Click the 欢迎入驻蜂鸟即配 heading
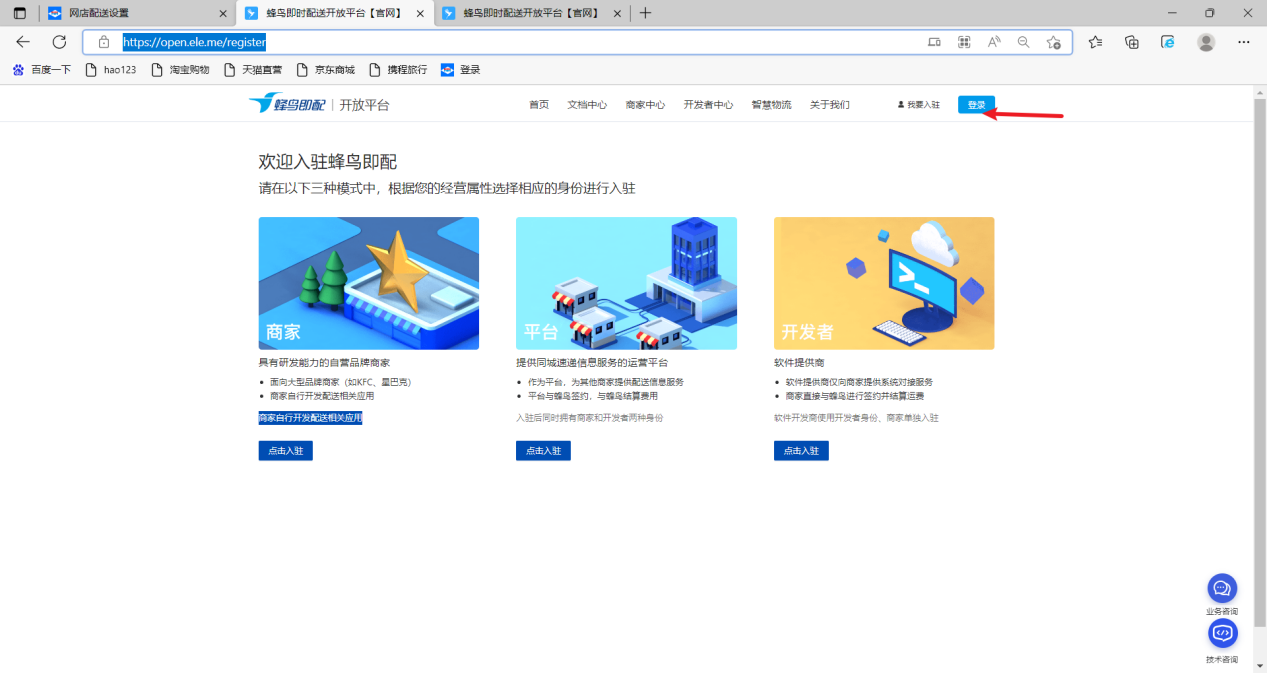Viewport: 1267px width, 673px height. tap(328, 162)
